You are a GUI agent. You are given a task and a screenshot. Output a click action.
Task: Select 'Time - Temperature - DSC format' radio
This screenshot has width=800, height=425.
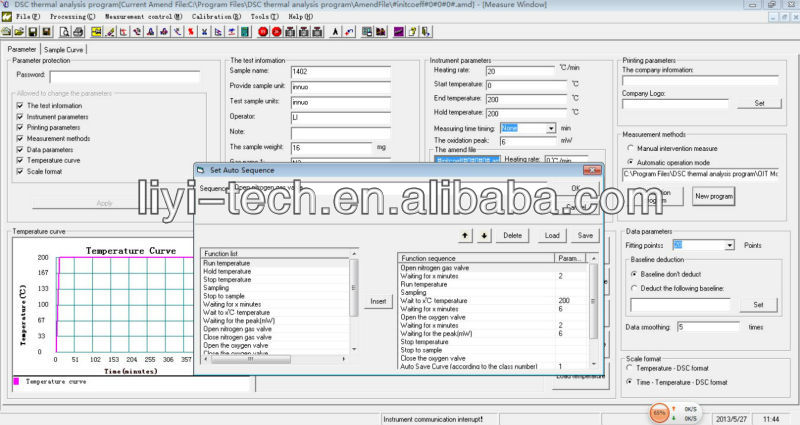[x=629, y=382]
